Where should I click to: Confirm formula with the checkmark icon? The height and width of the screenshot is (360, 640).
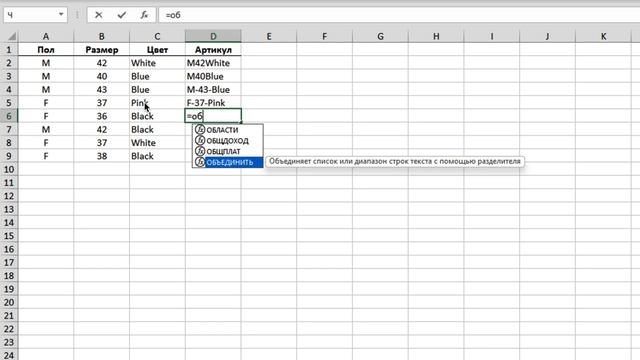[122, 15]
